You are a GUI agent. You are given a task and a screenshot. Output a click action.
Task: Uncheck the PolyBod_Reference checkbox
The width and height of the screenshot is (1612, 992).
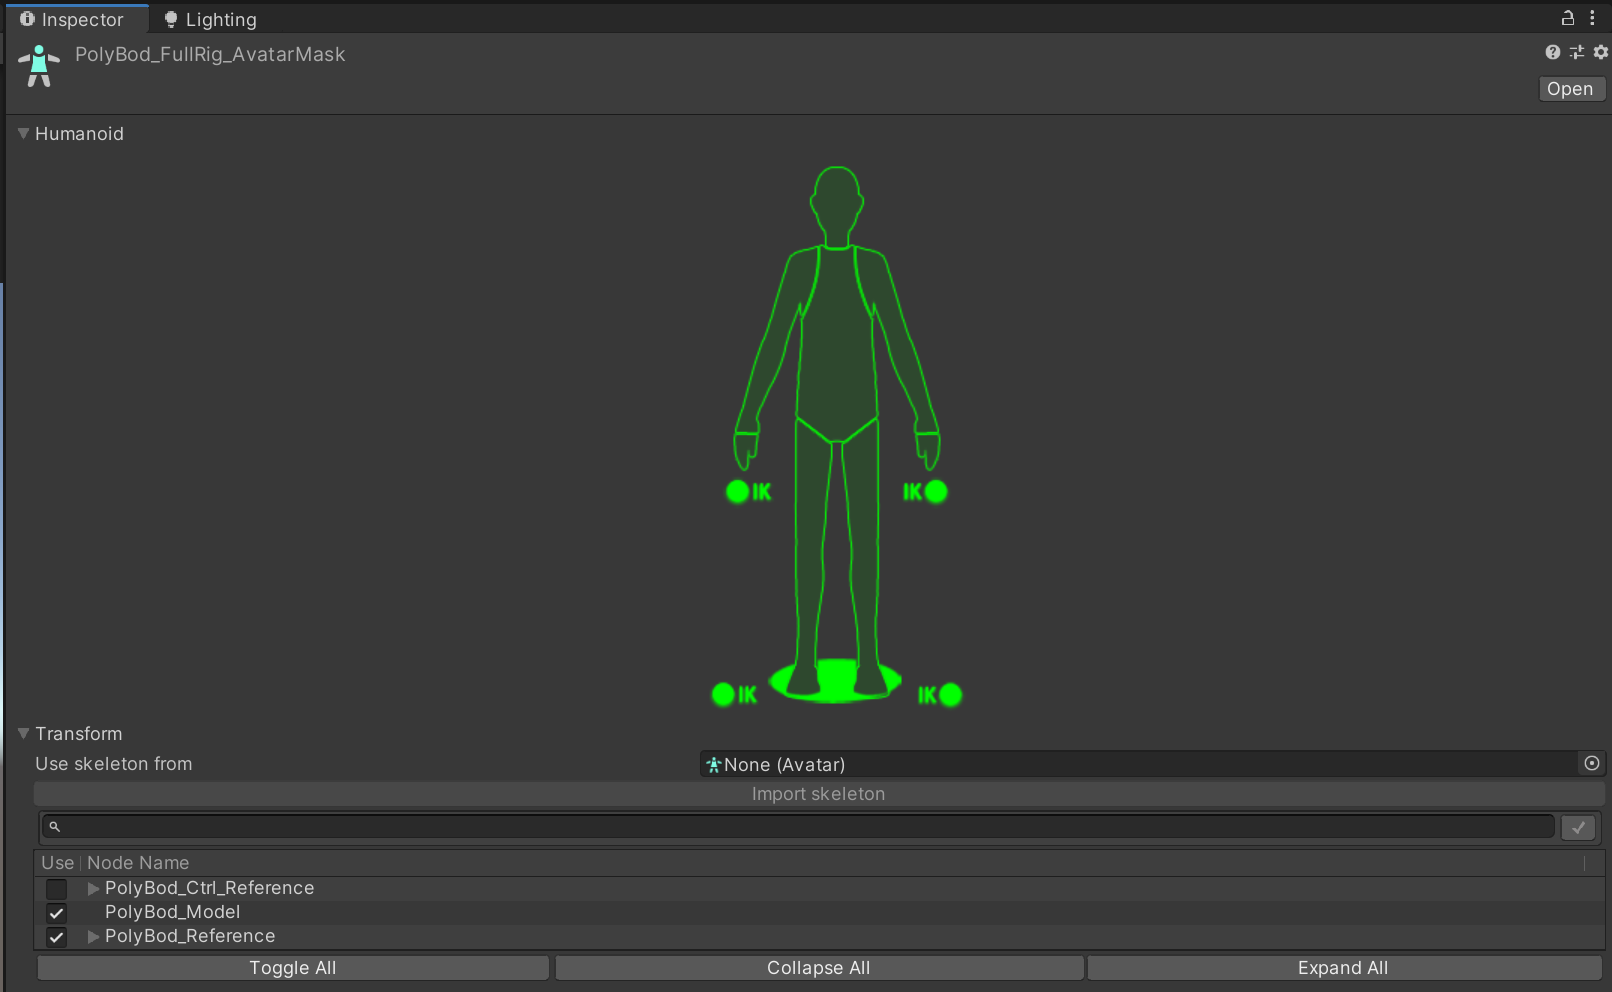tap(57, 937)
